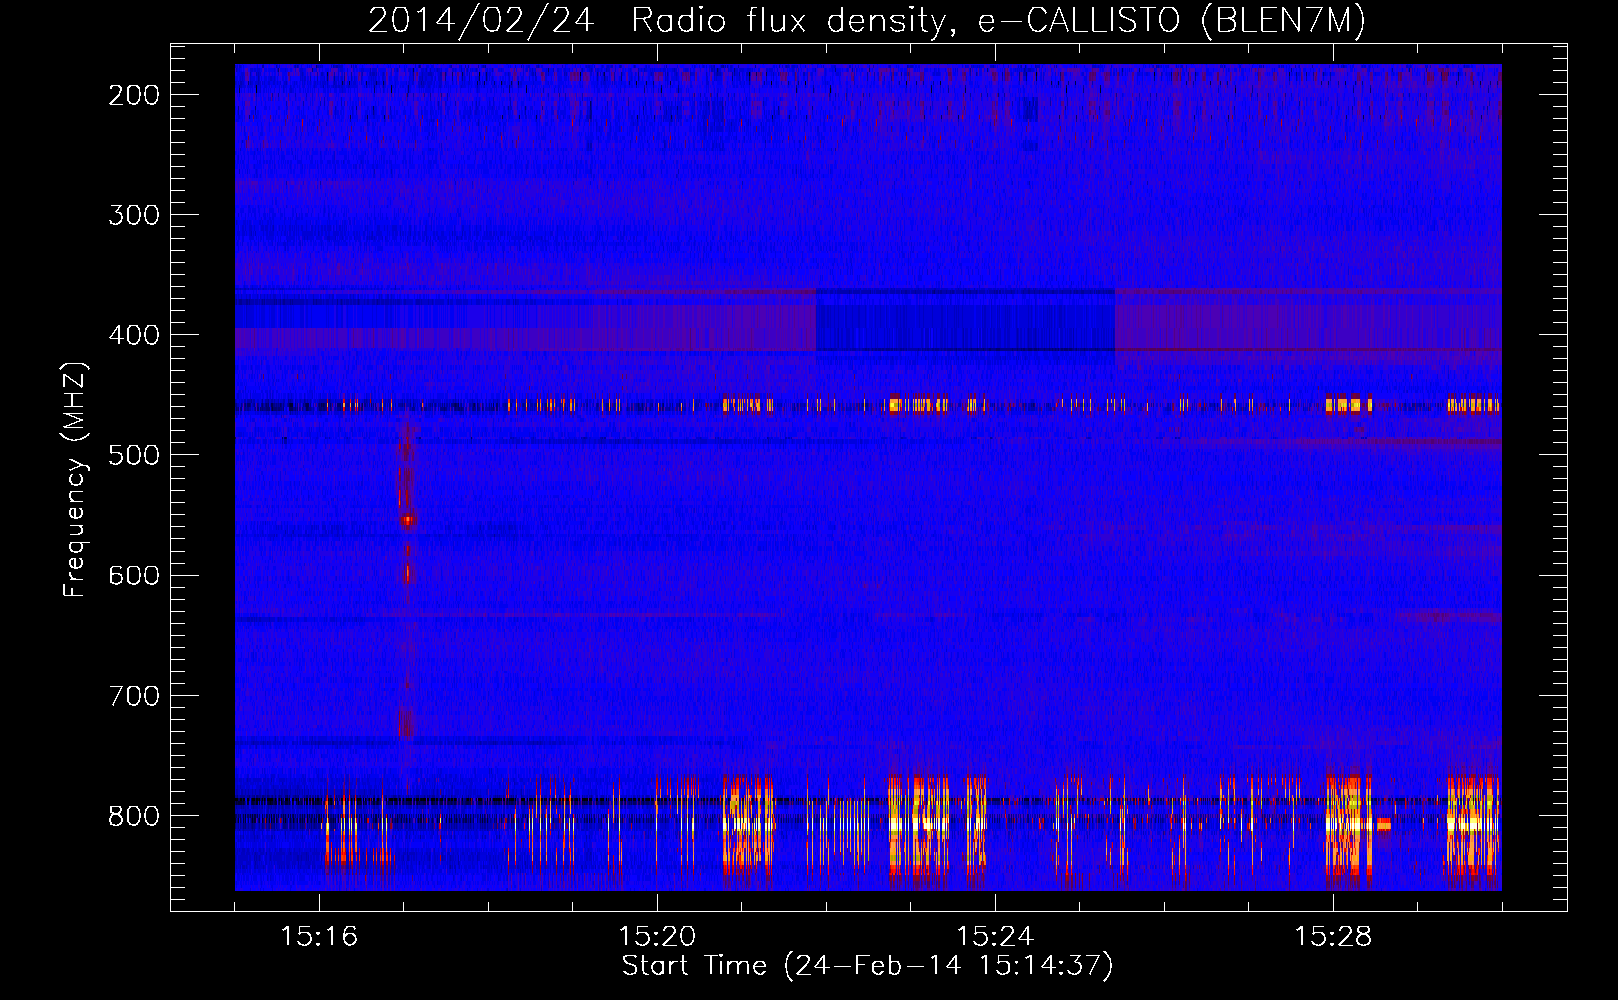Click the 400 frequency tick label
Image resolution: width=1618 pixels, height=1000 pixels.
(x=134, y=335)
